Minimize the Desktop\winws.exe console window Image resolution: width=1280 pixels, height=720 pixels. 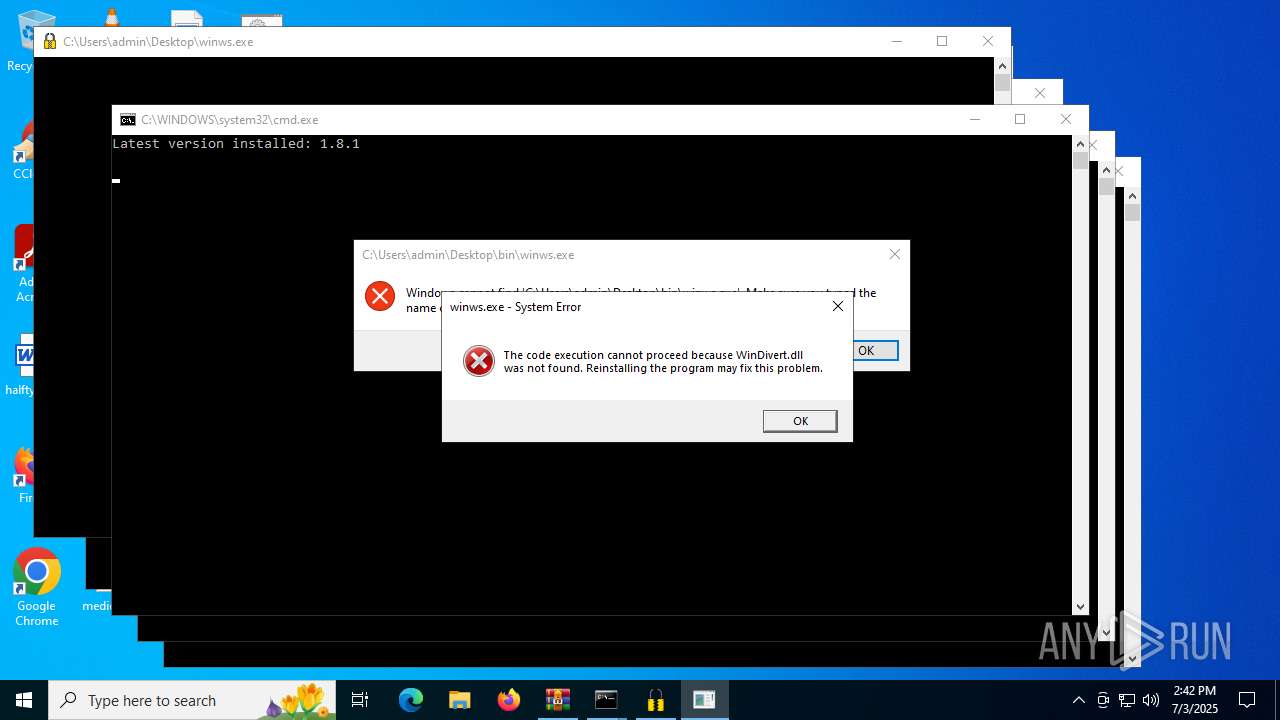[896, 41]
